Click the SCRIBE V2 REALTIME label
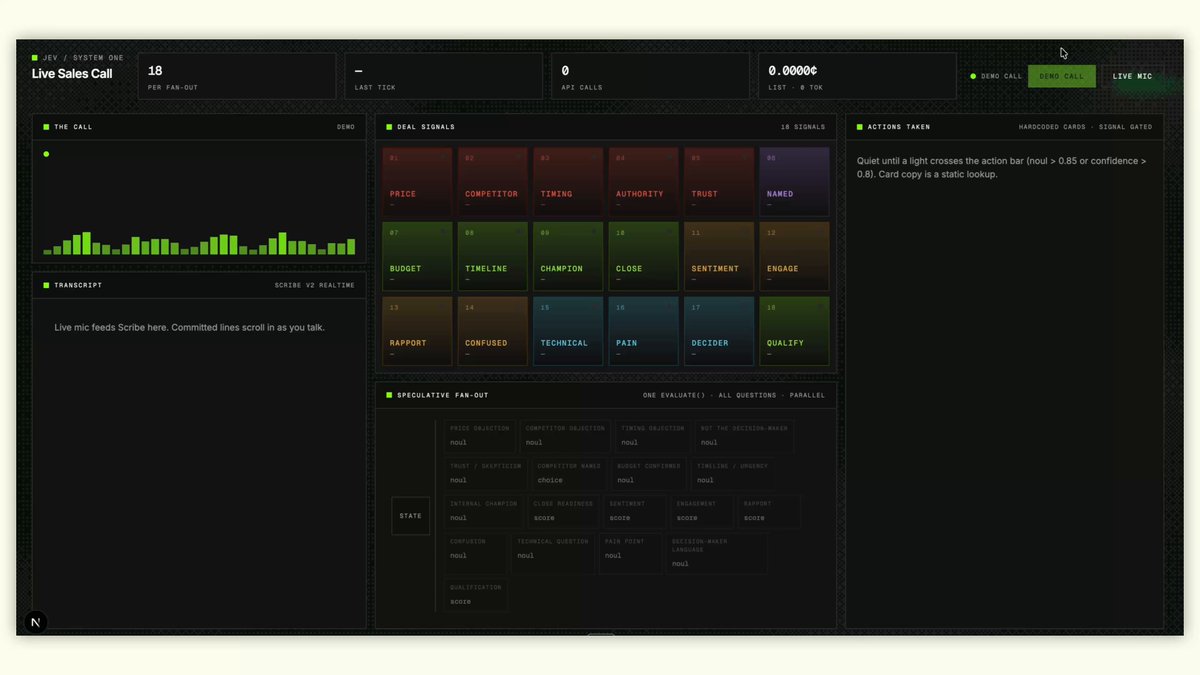 click(x=315, y=285)
